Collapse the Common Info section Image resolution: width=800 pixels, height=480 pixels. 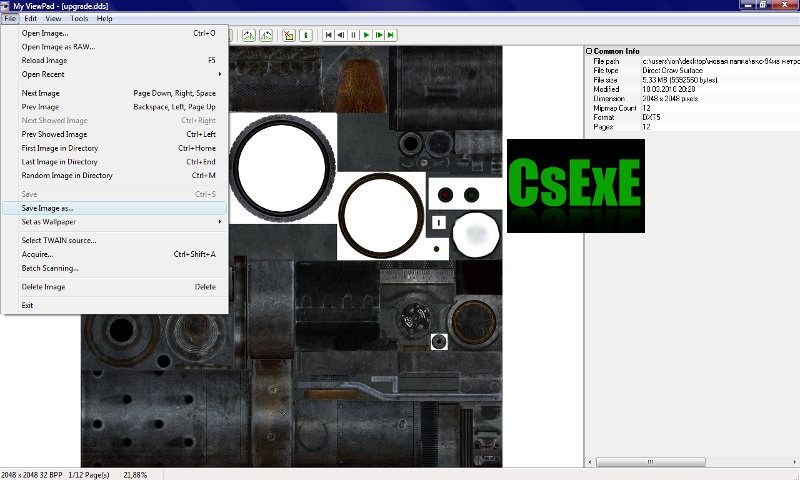tap(589, 51)
